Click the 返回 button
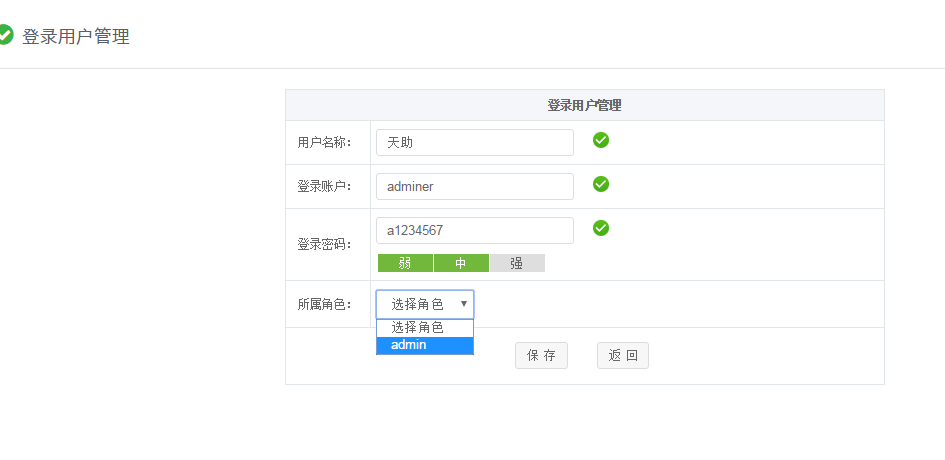The height and width of the screenshot is (460, 945). click(623, 356)
